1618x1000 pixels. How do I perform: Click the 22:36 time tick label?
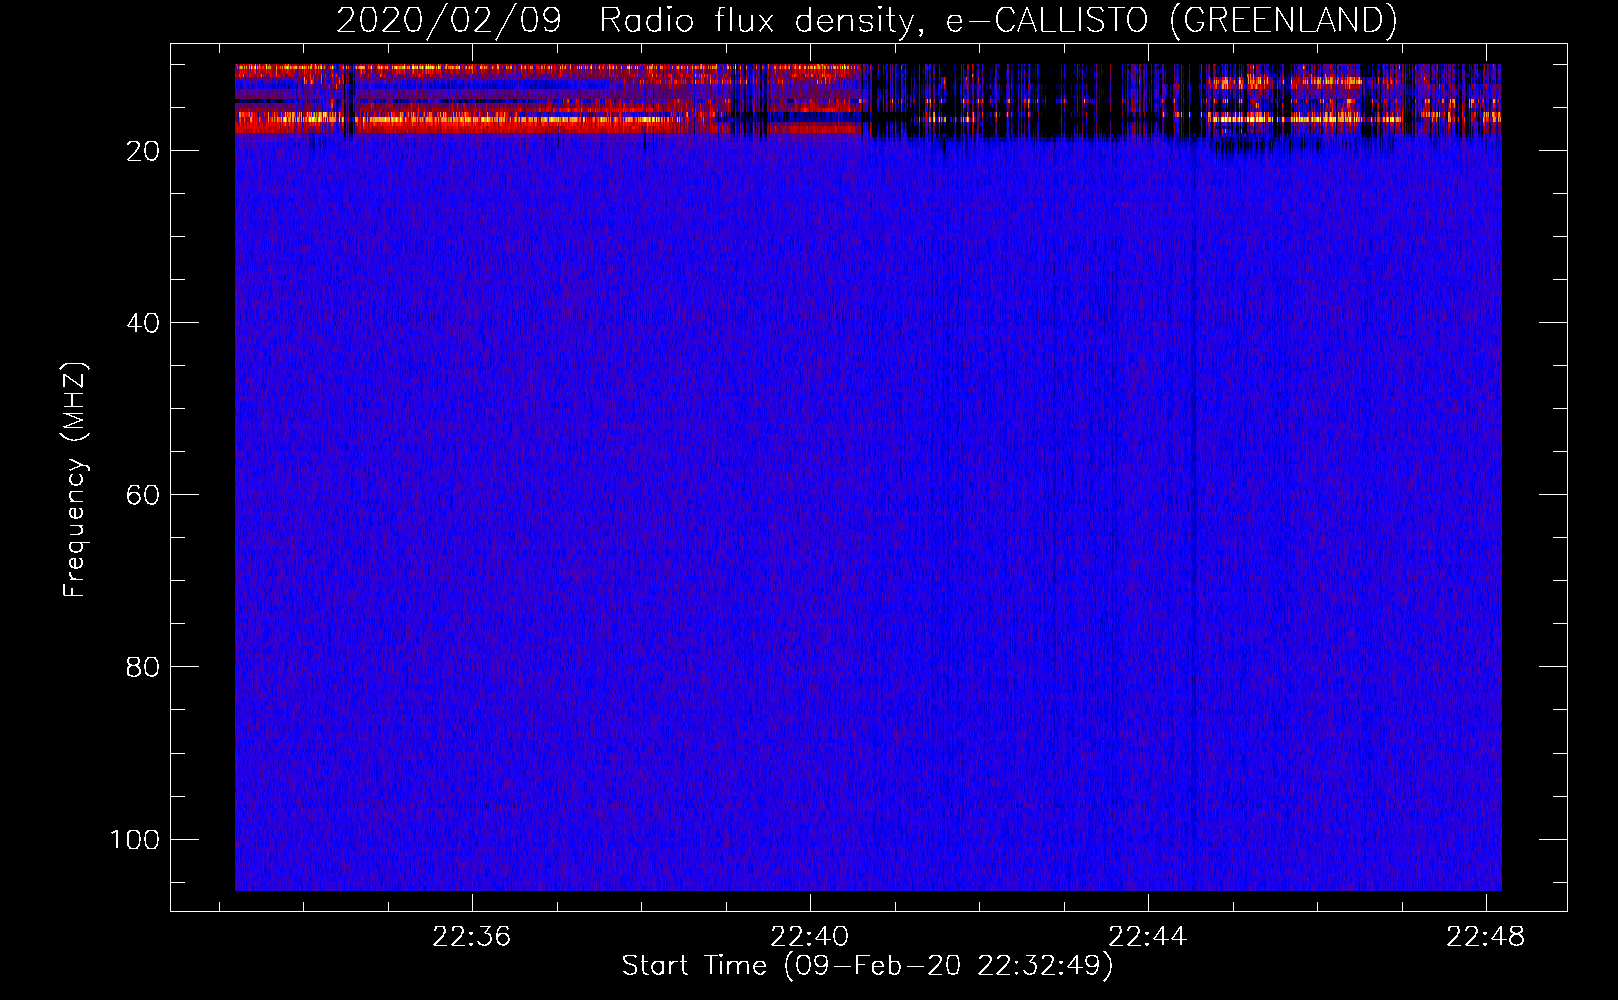click(471, 937)
